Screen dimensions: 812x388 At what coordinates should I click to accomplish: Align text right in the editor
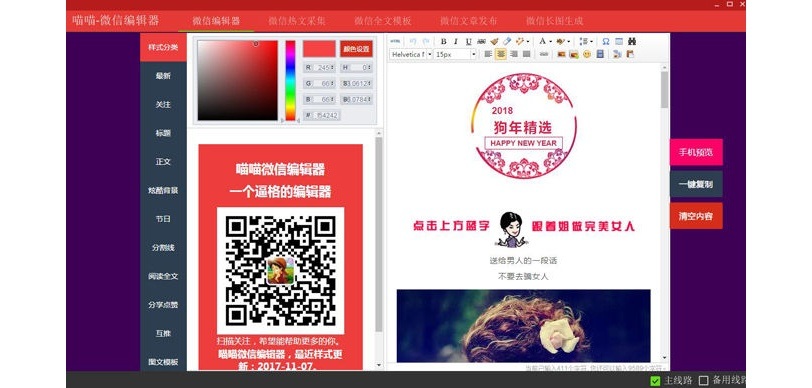514,54
